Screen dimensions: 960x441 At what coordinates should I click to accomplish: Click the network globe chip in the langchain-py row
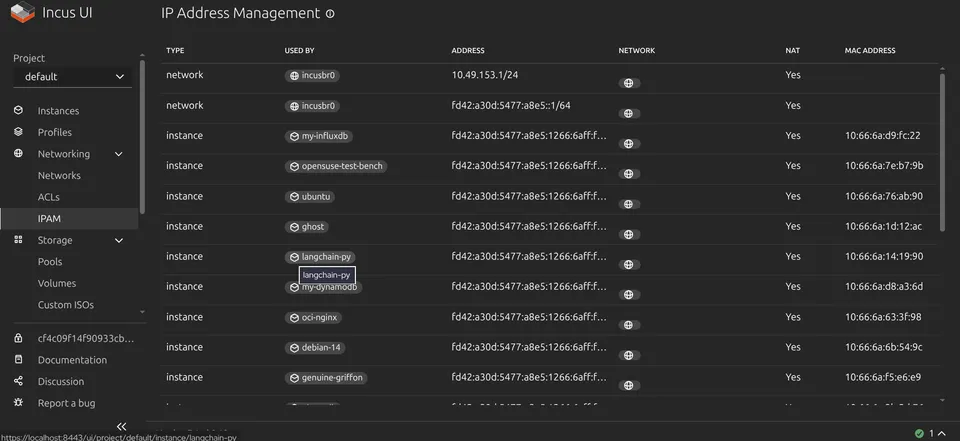[x=629, y=265]
